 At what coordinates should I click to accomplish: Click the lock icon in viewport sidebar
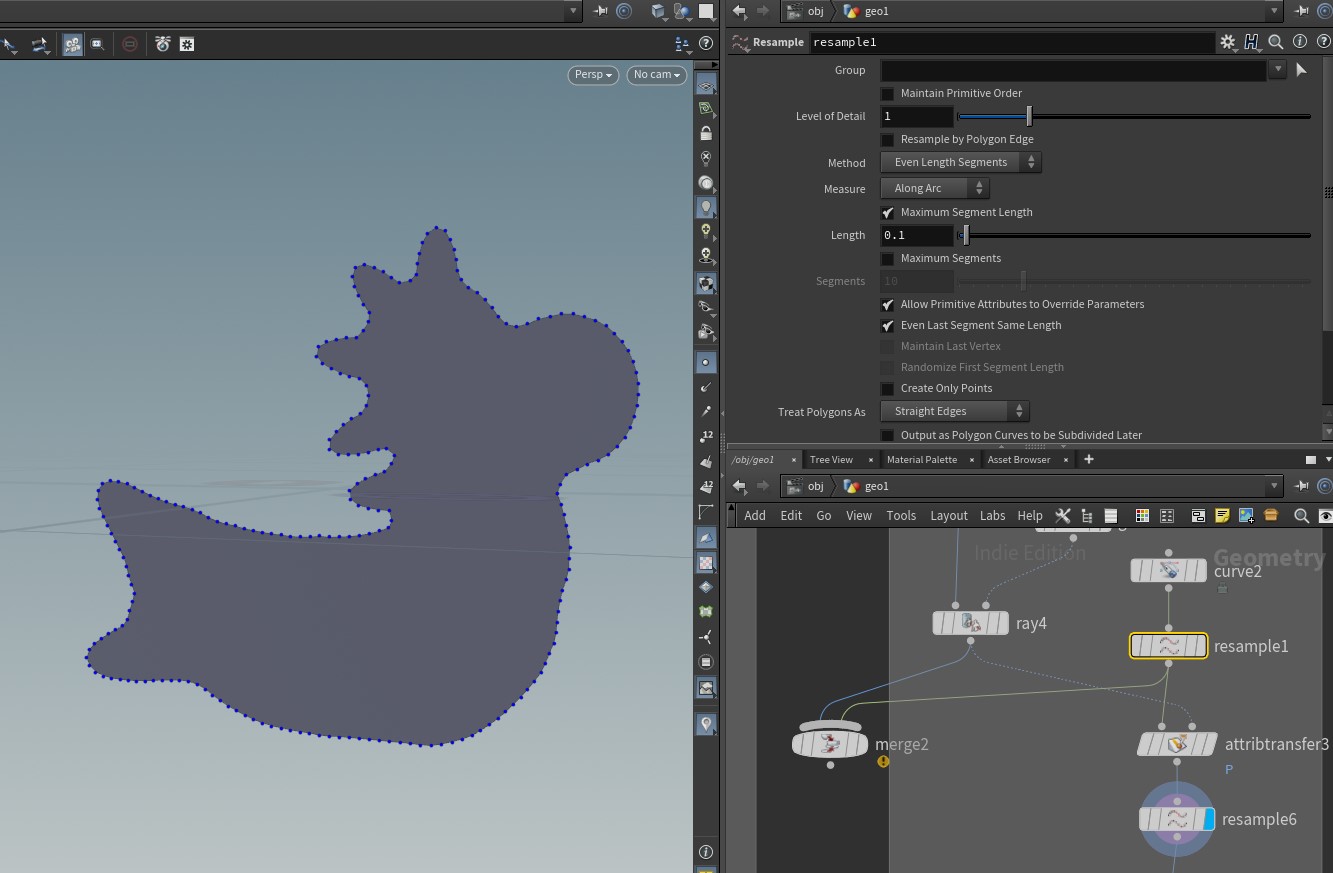pos(706,134)
